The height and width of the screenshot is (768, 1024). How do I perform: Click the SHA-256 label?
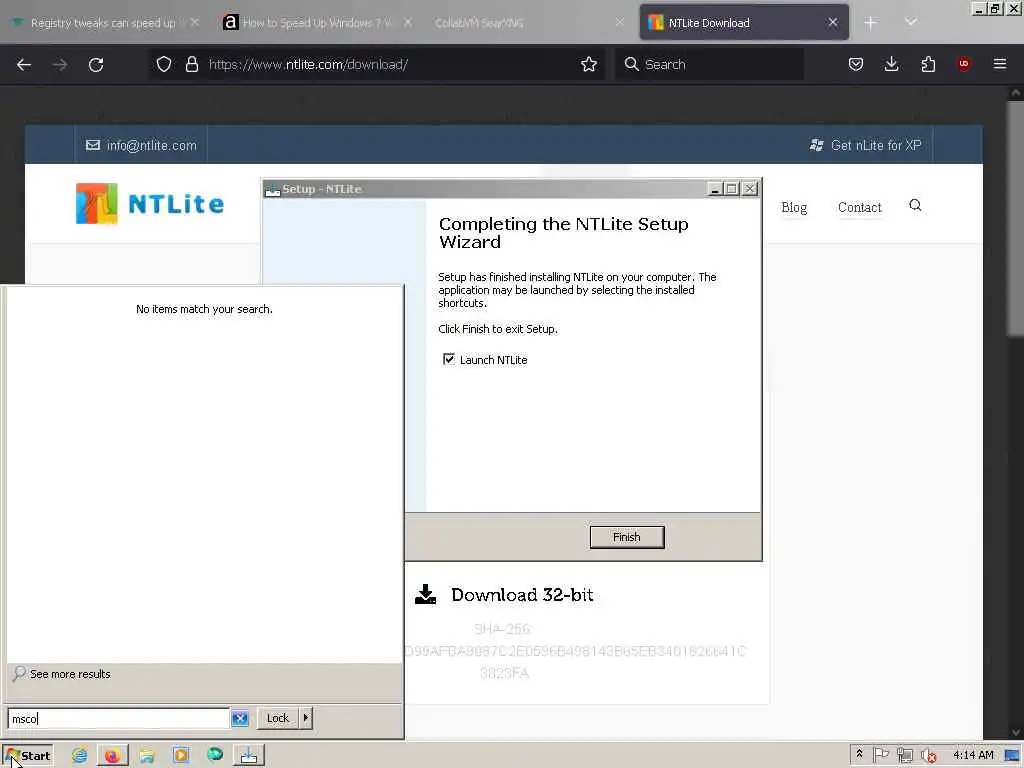click(502, 629)
